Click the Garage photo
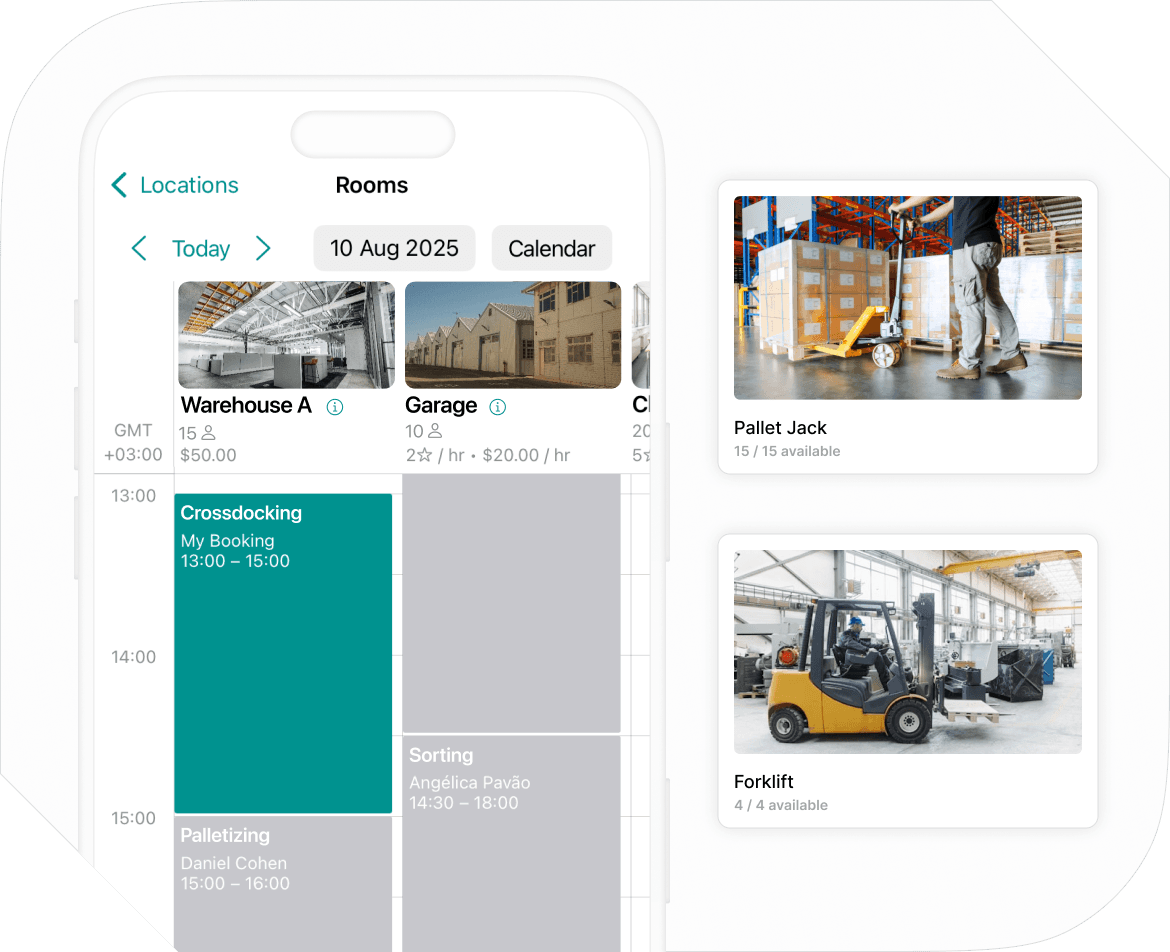The height and width of the screenshot is (952, 1170). coord(512,335)
